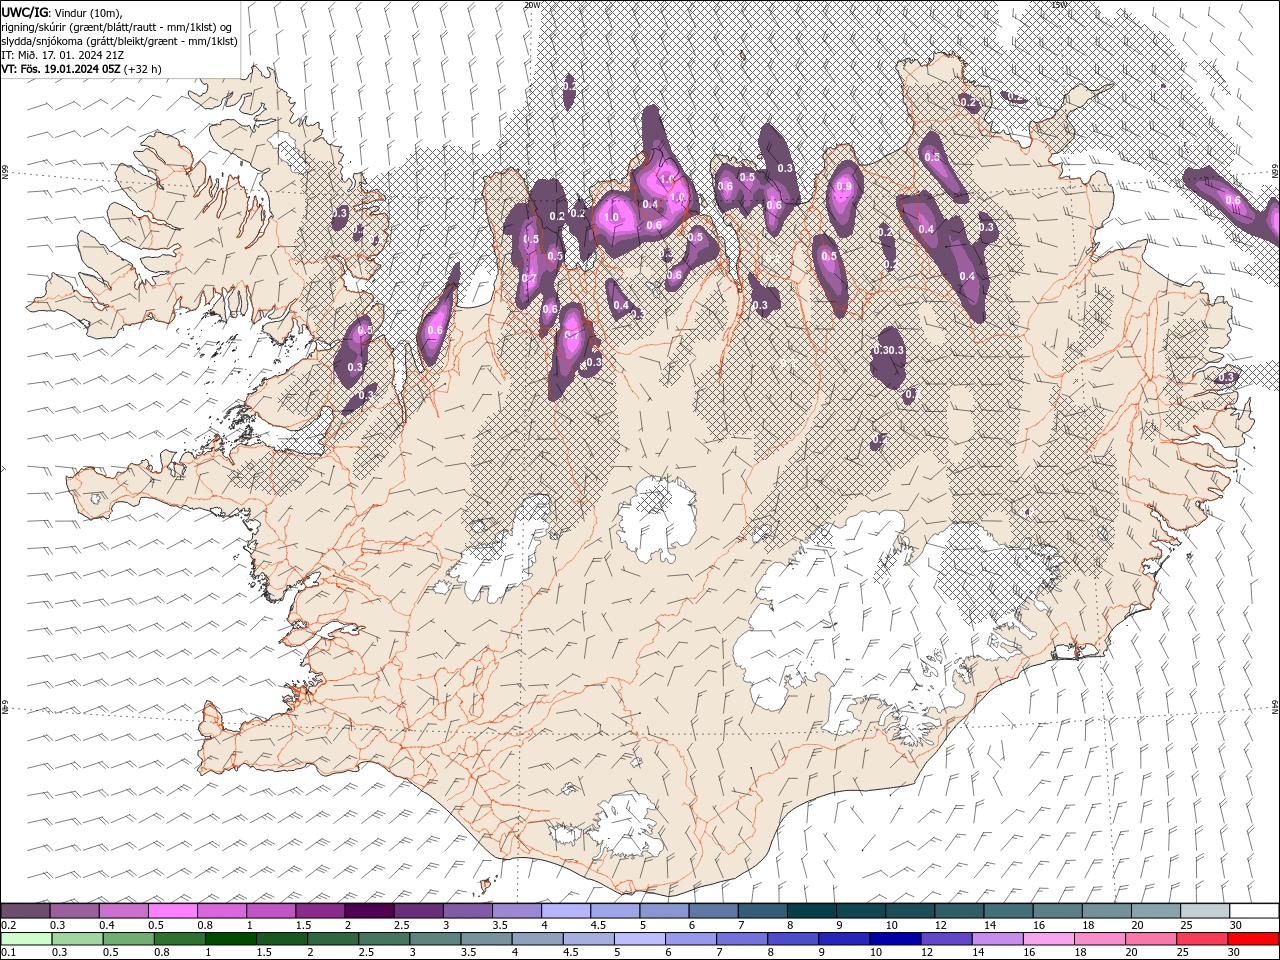
Task: Click the VT: Fös. 19.01.2024 05Z (+32 h) line
Action: tap(81, 69)
